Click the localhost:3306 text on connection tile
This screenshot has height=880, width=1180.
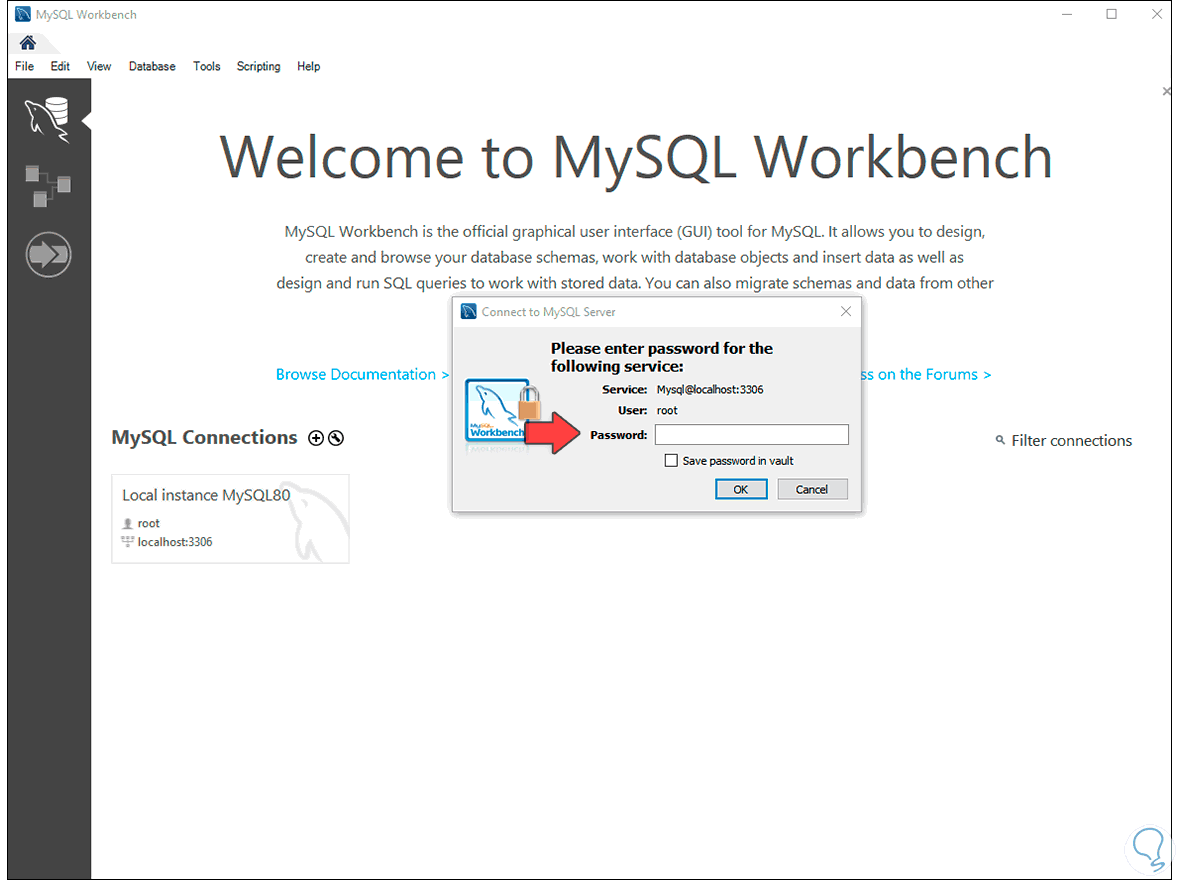tap(175, 542)
